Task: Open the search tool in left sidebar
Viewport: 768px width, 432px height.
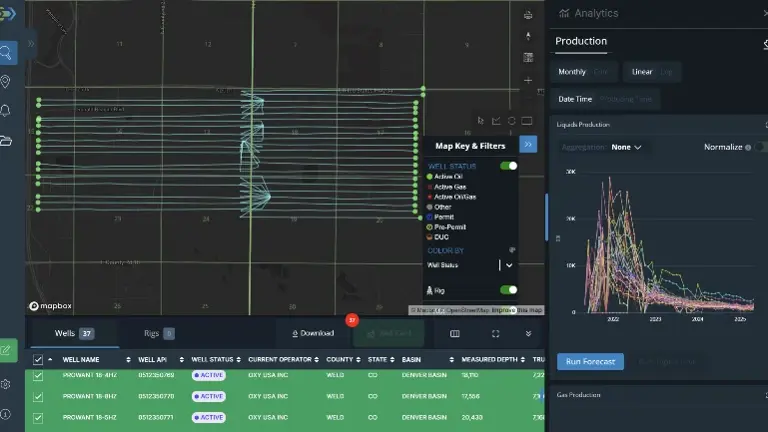Action: click(7, 53)
